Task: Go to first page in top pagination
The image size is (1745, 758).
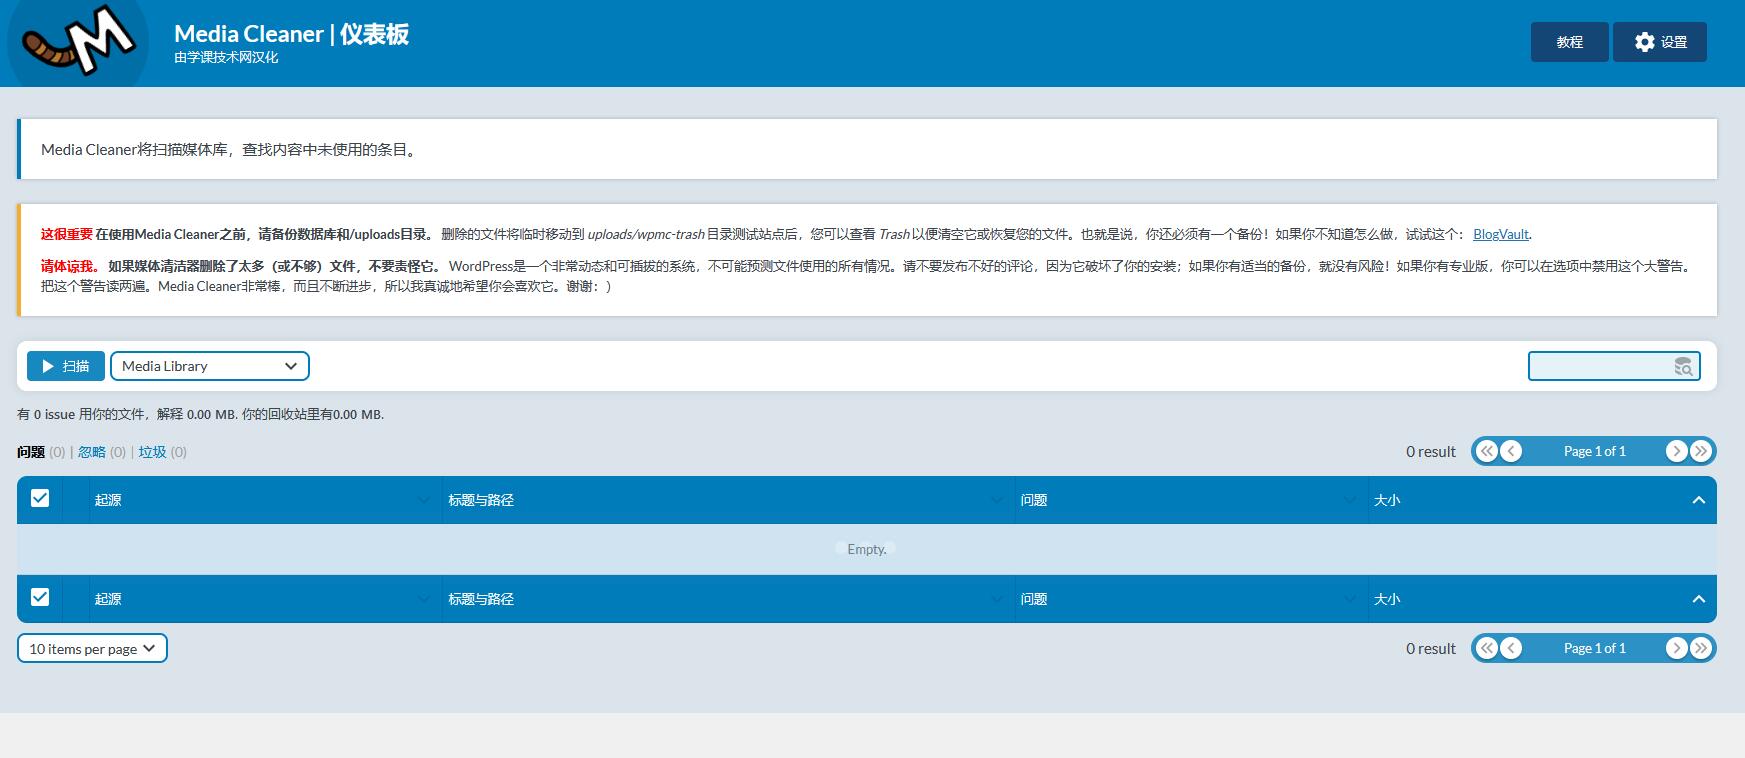Action: tap(1487, 452)
